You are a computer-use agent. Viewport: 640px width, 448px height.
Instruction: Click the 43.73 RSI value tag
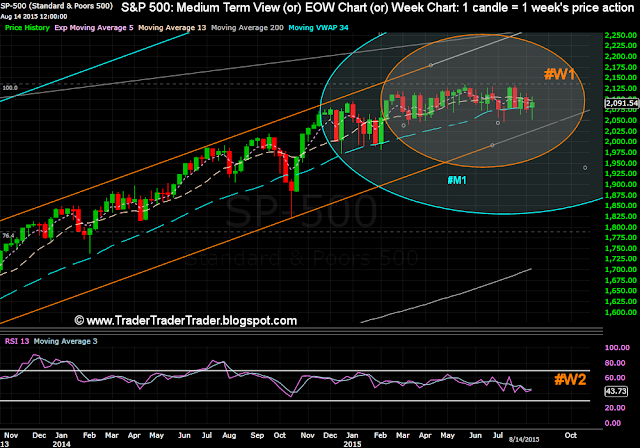616,391
